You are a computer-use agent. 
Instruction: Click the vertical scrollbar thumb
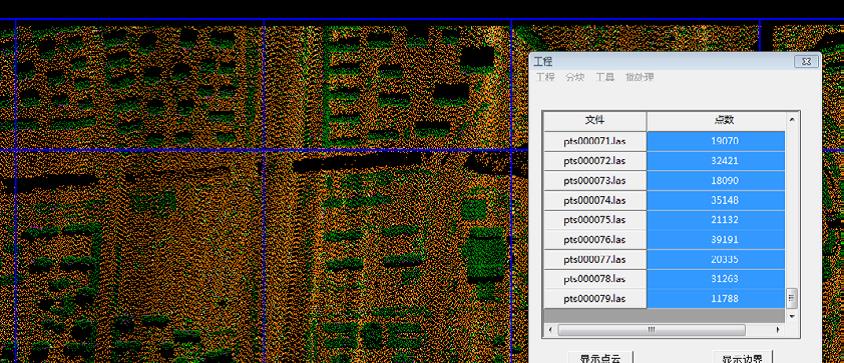pyautogui.click(x=792, y=298)
